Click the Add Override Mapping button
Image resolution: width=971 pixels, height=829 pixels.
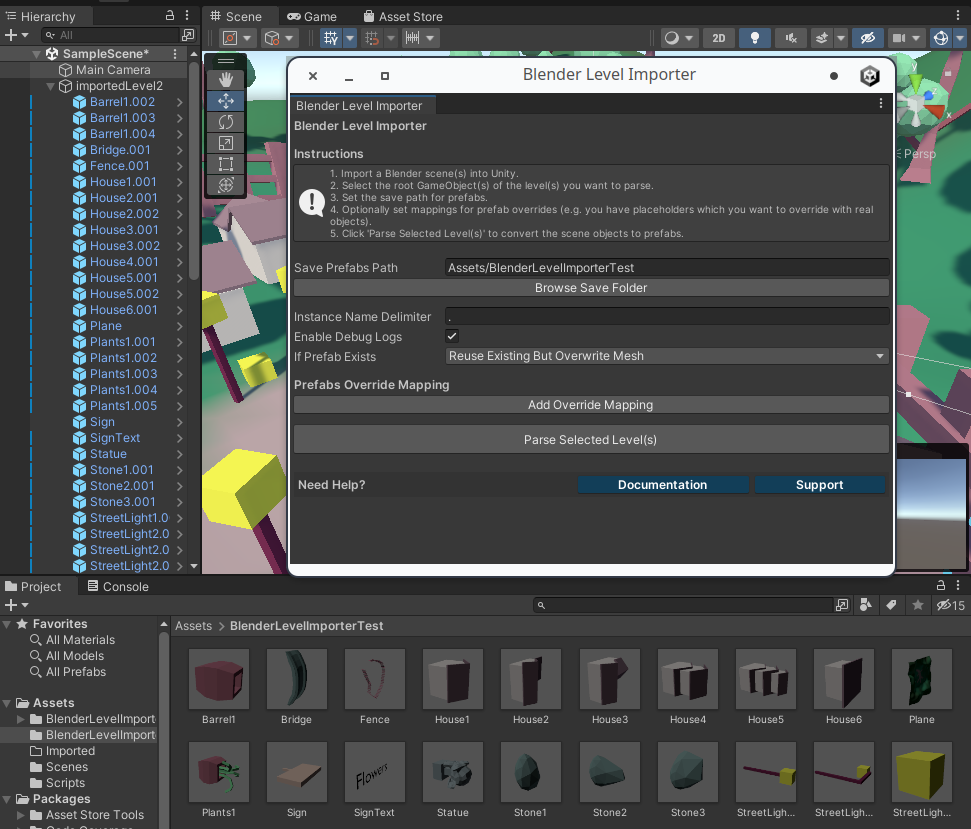591,405
